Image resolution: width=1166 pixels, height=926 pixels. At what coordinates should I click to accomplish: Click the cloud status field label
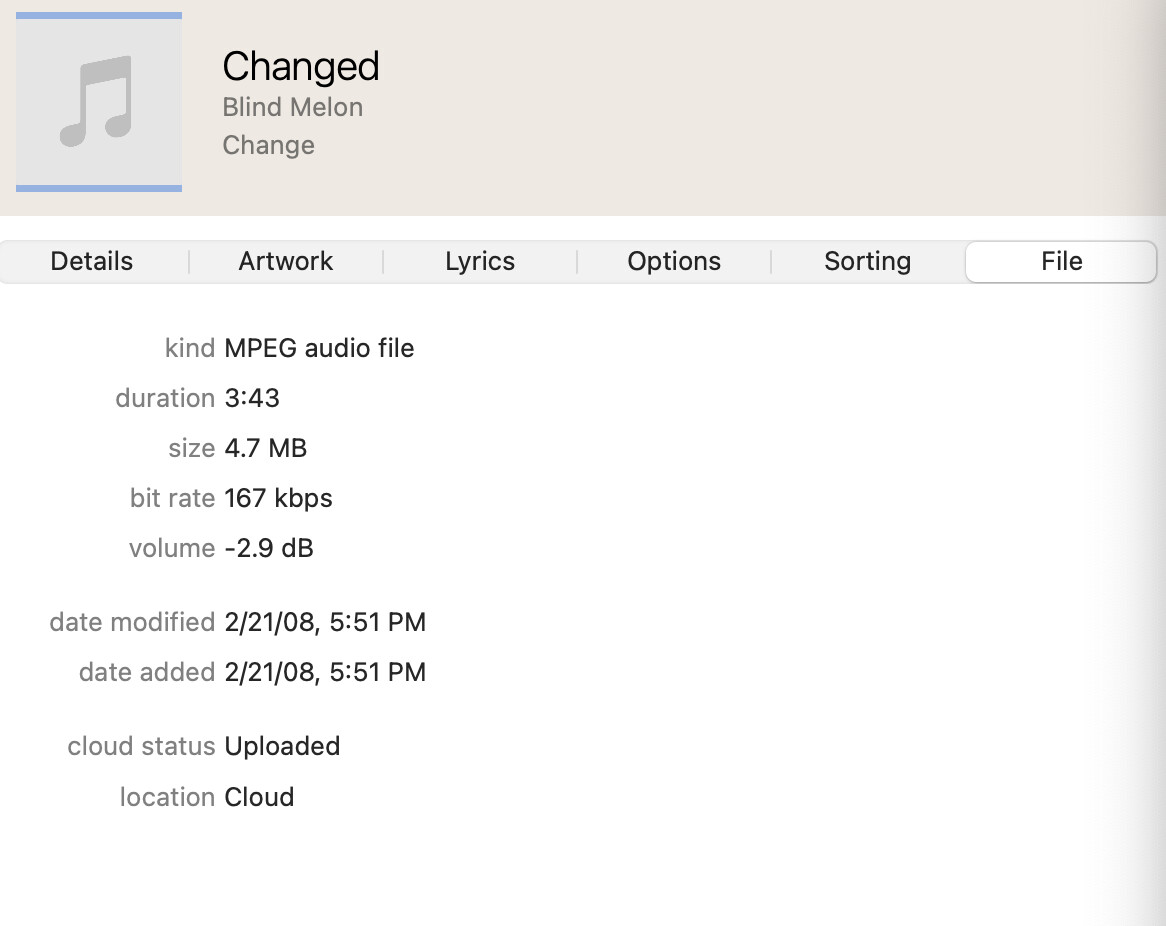[x=141, y=746]
